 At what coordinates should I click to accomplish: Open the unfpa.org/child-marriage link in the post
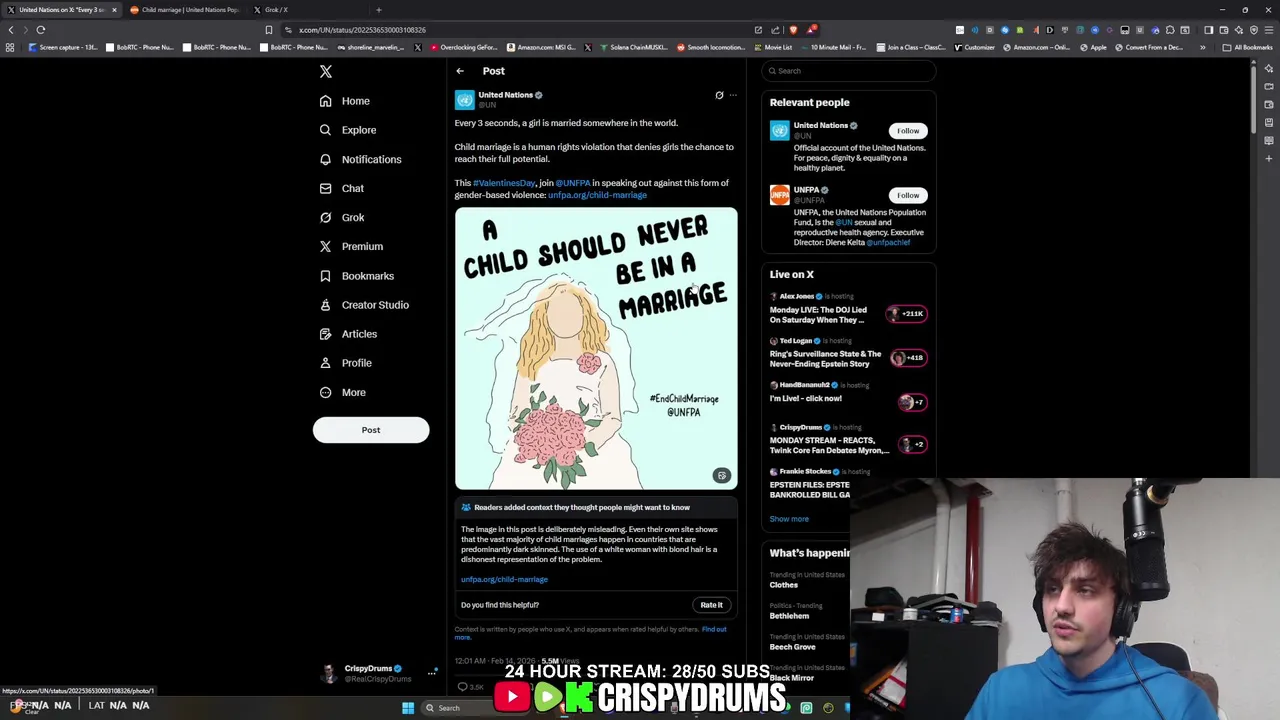click(x=597, y=195)
